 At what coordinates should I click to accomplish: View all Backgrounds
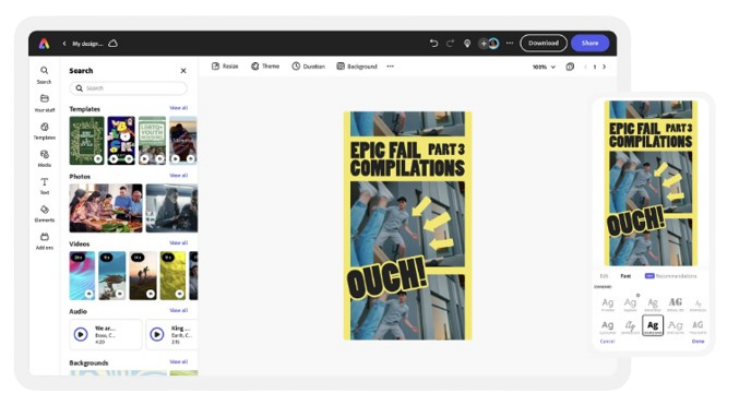[179, 361]
